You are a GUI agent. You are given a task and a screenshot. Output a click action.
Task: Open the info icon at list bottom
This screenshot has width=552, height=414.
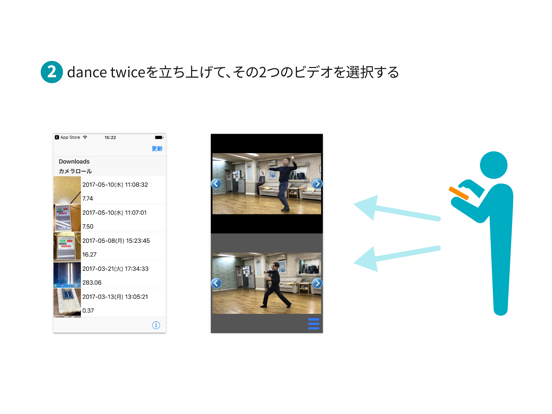[x=156, y=325]
